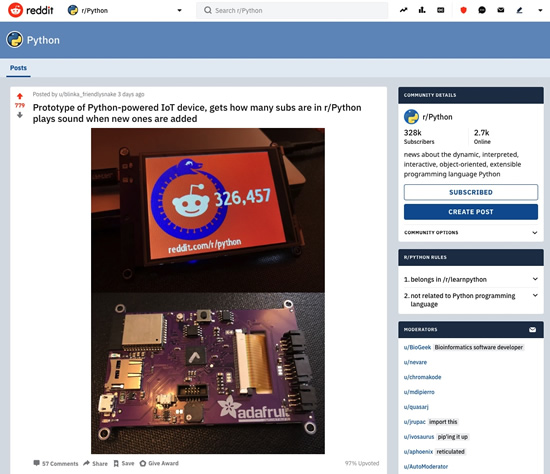Save the post with bookmark button
Image resolution: width=550 pixels, height=474 pixels.
tap(124, 463)
